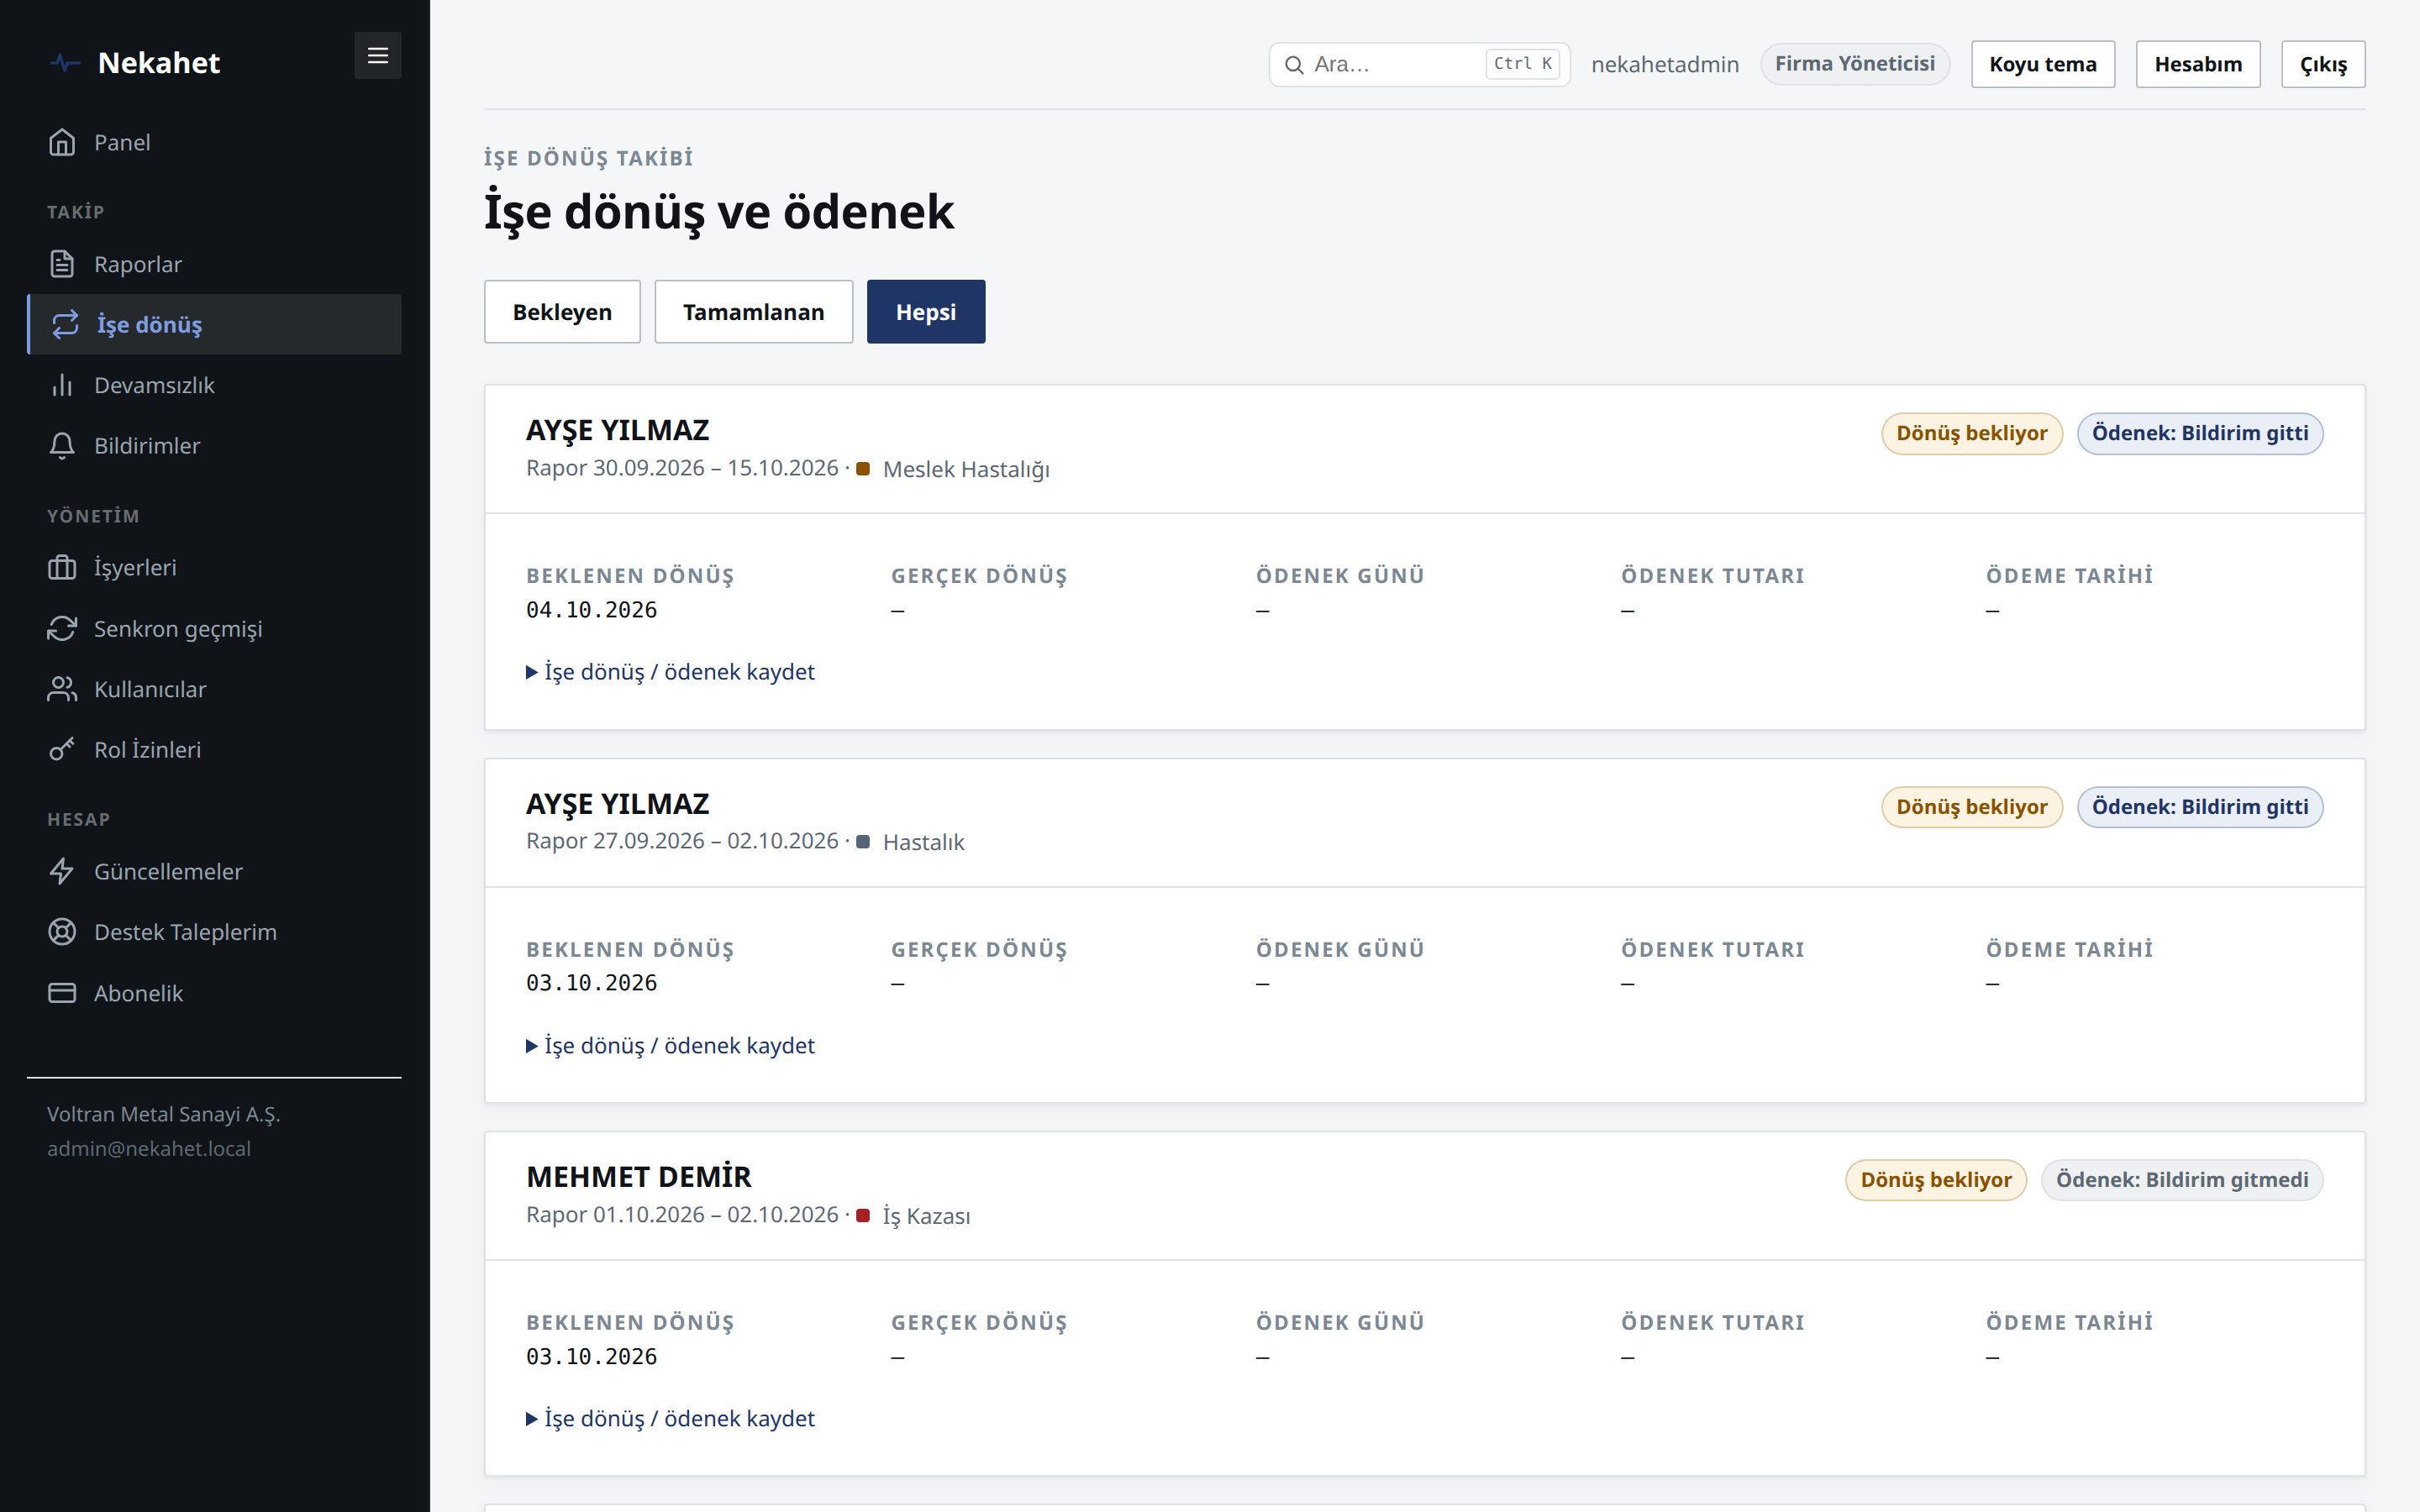
Task: Select the Hepsi filter tab
Action: click(x=926, y=312)
